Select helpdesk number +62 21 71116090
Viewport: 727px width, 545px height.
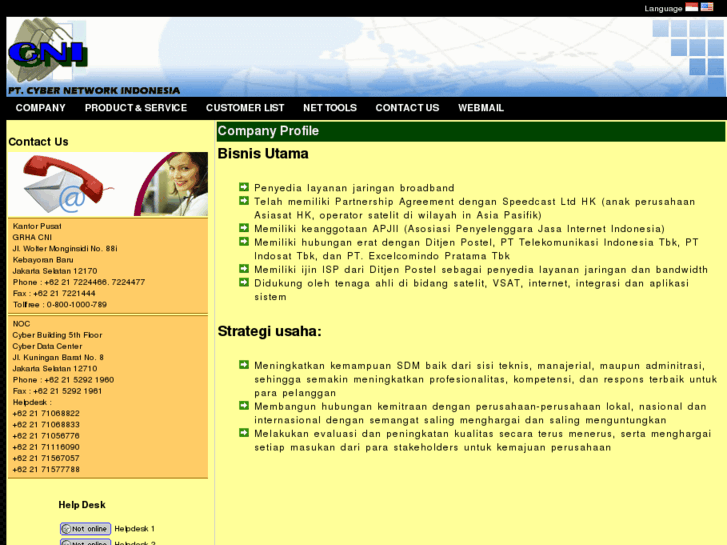point(46,447)
